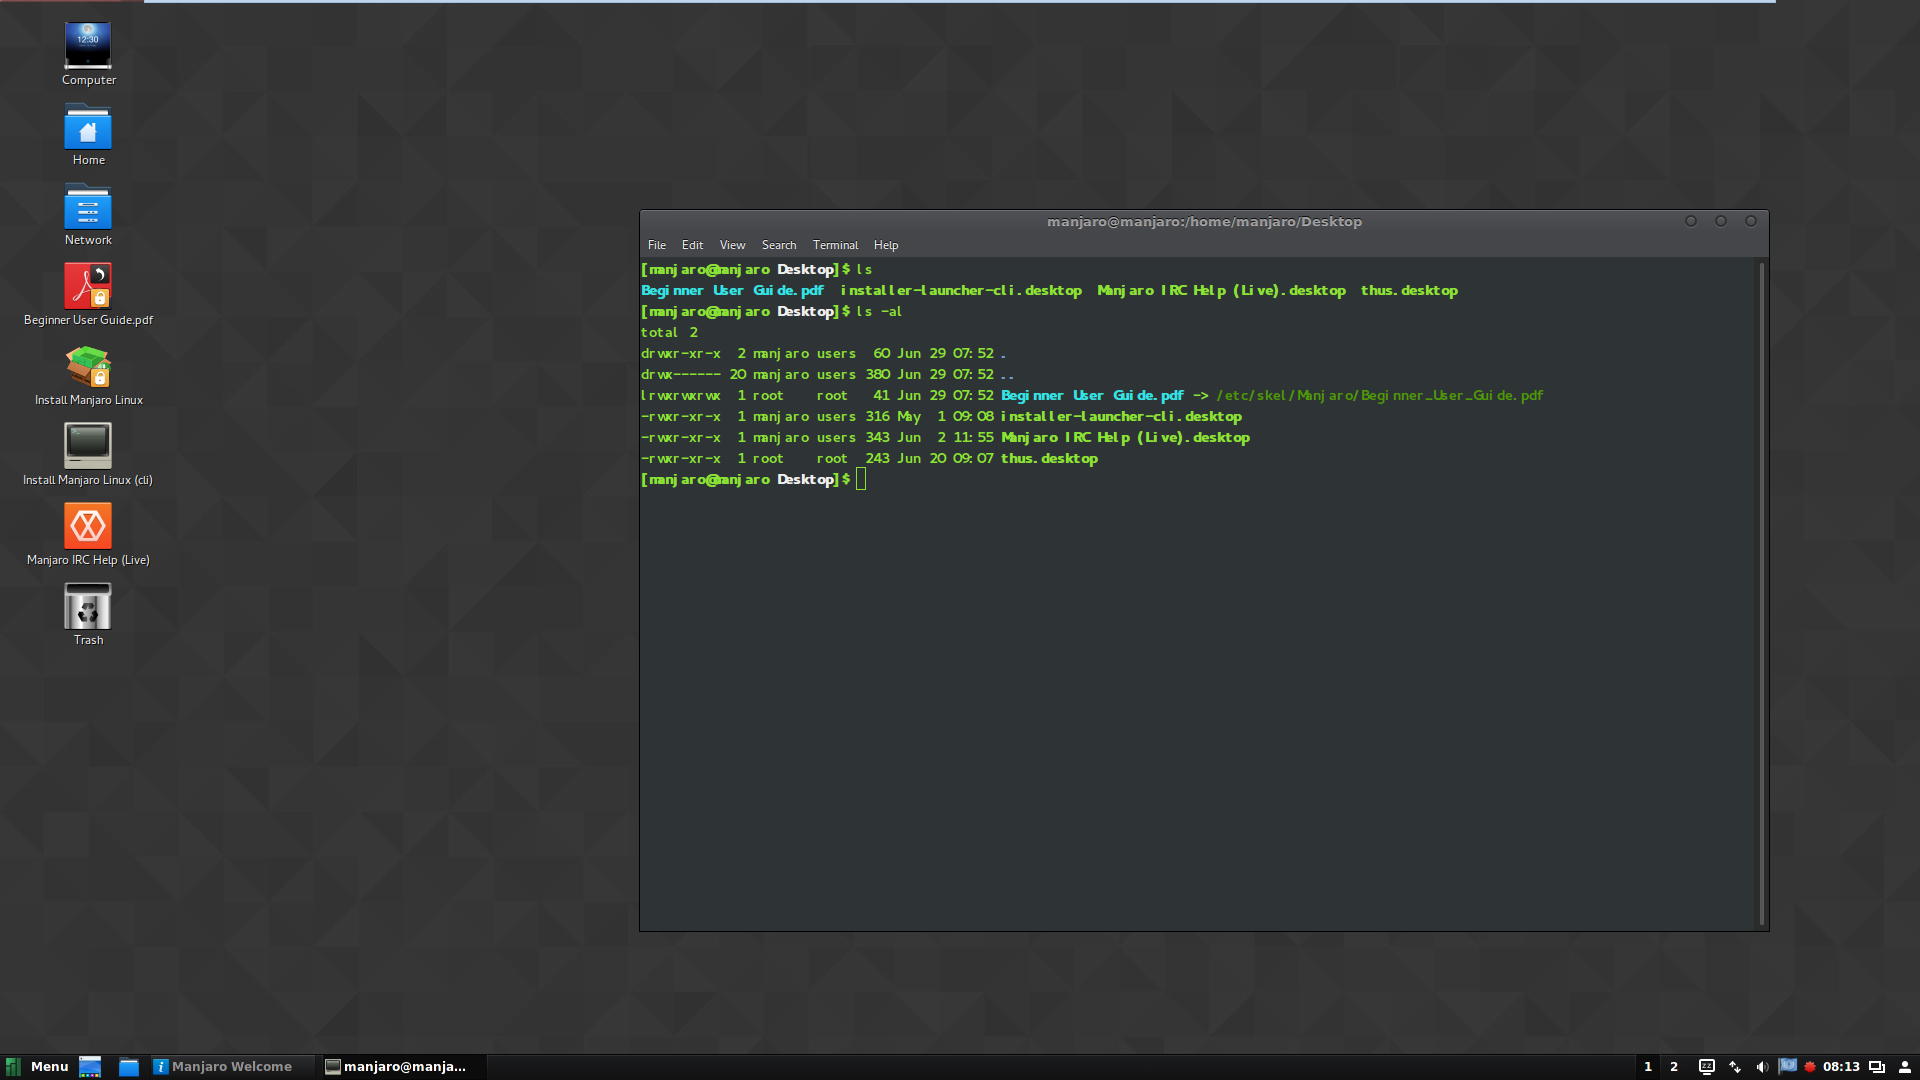Click 'thus.desktop' in ls -al output
Viewport: 1920px width, 1080px height.
tap(1049, 459)
